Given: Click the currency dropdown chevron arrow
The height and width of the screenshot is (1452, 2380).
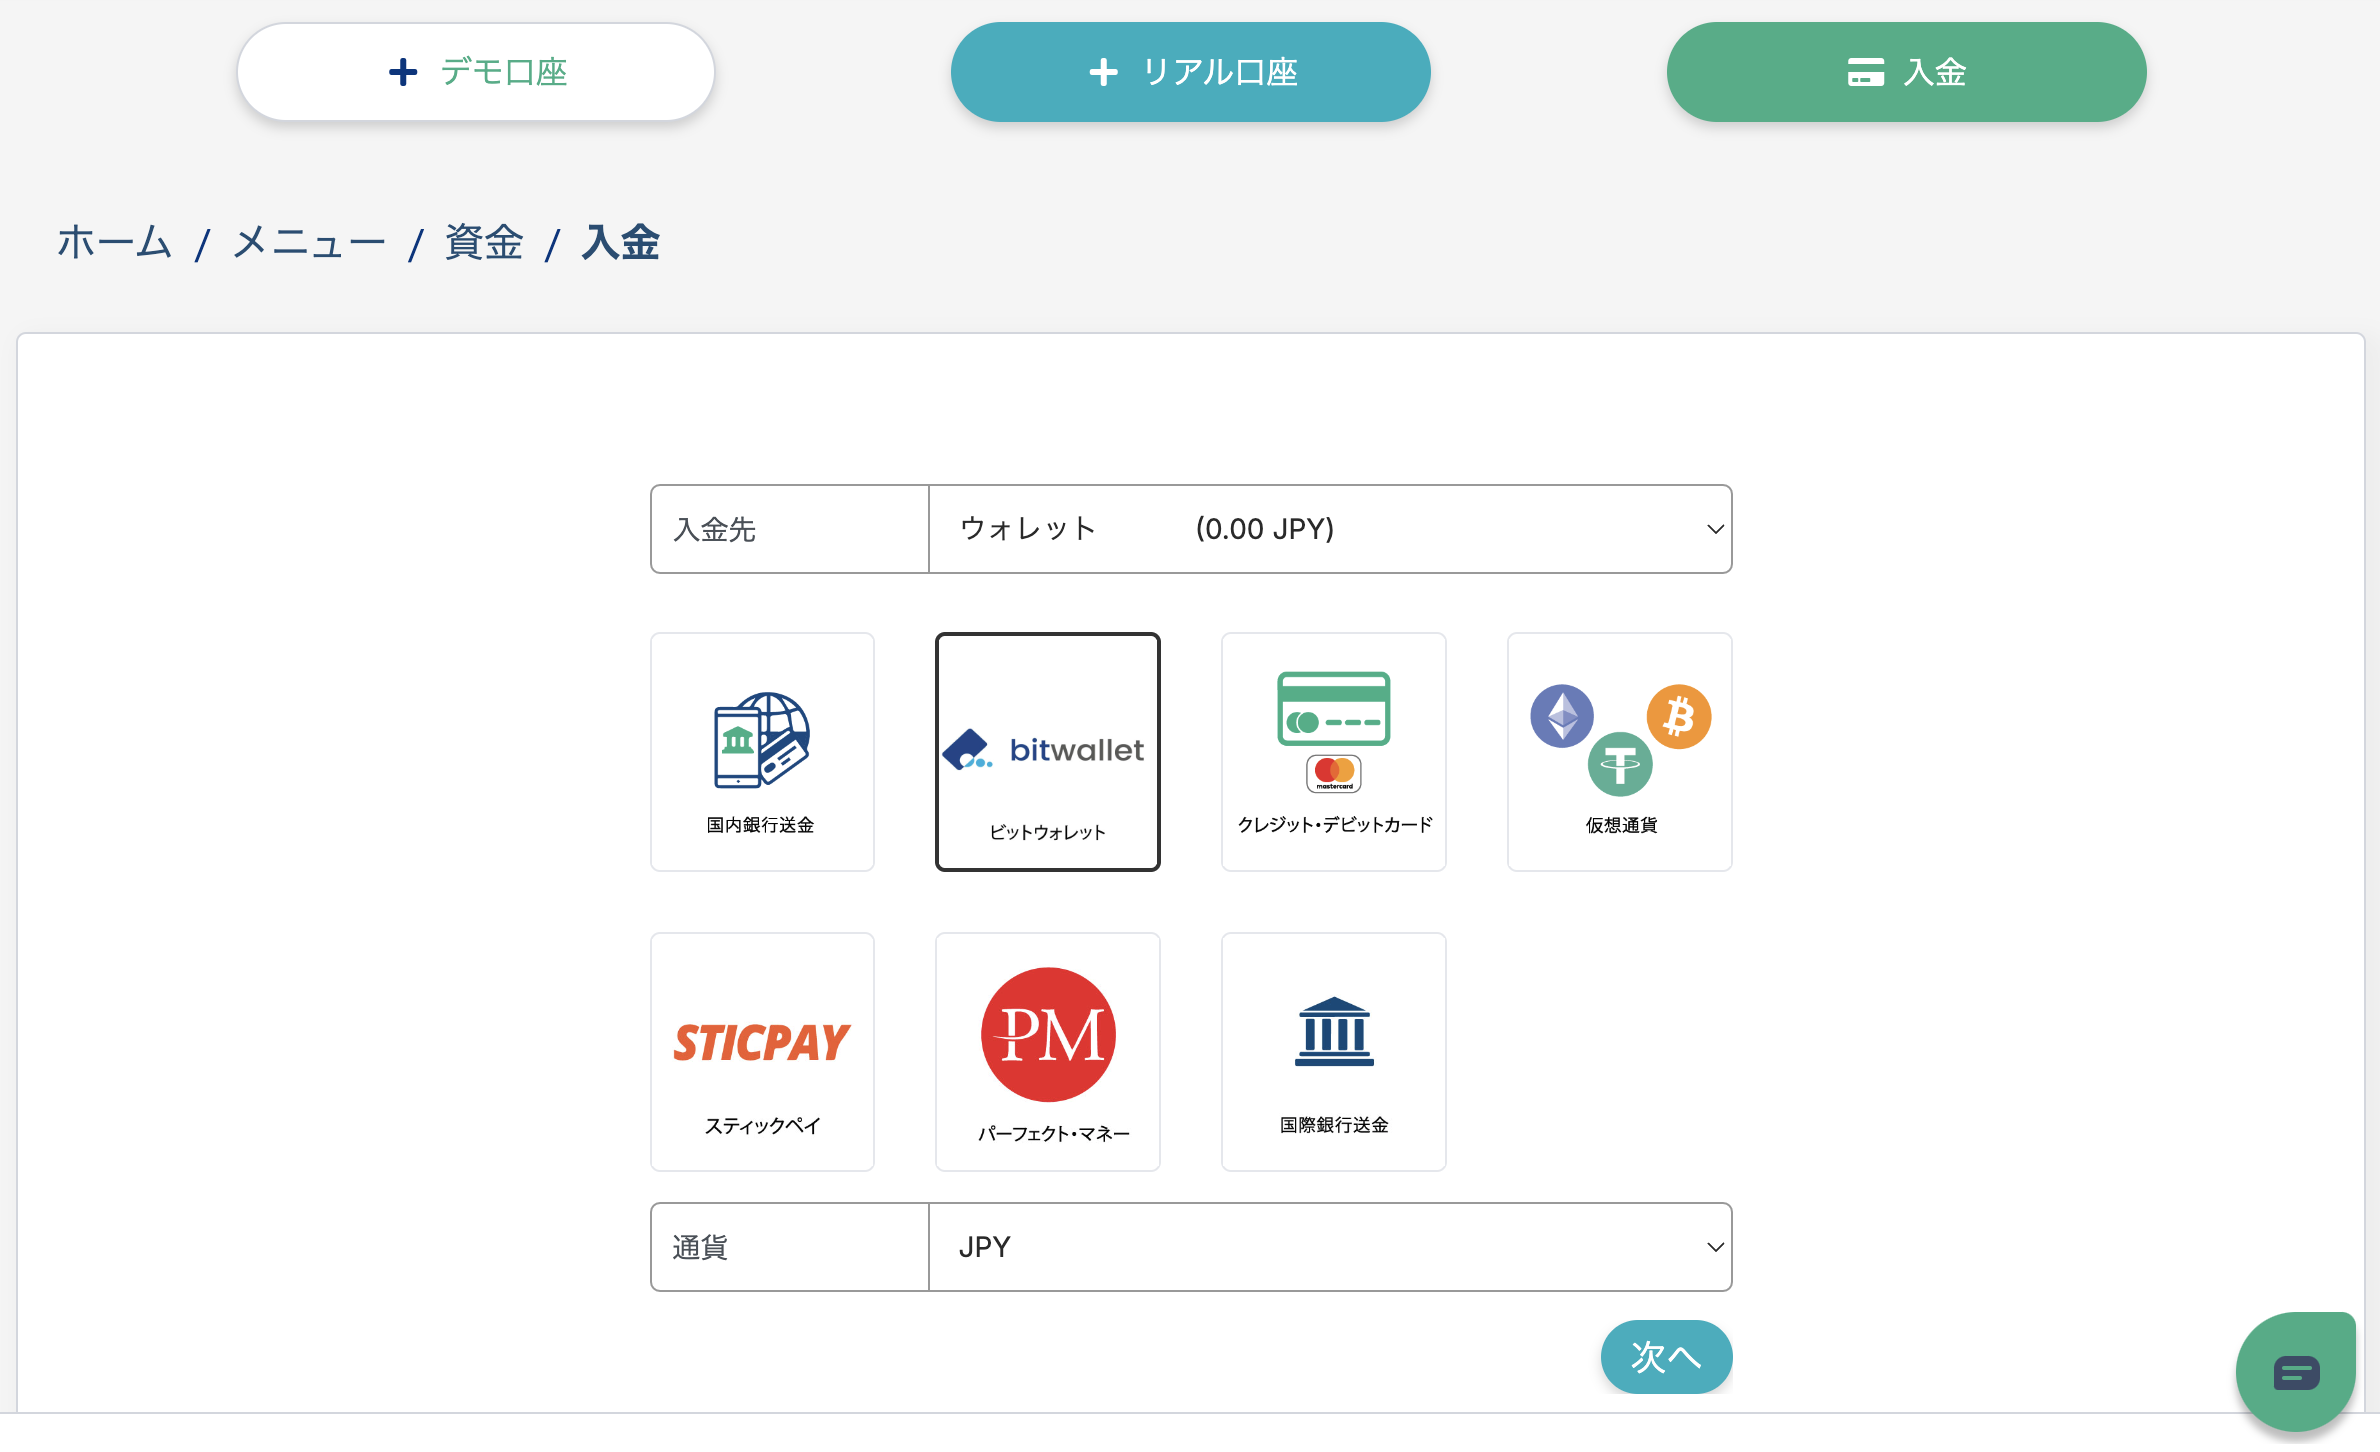Looking at the screenshot, I should 1715,1247.
